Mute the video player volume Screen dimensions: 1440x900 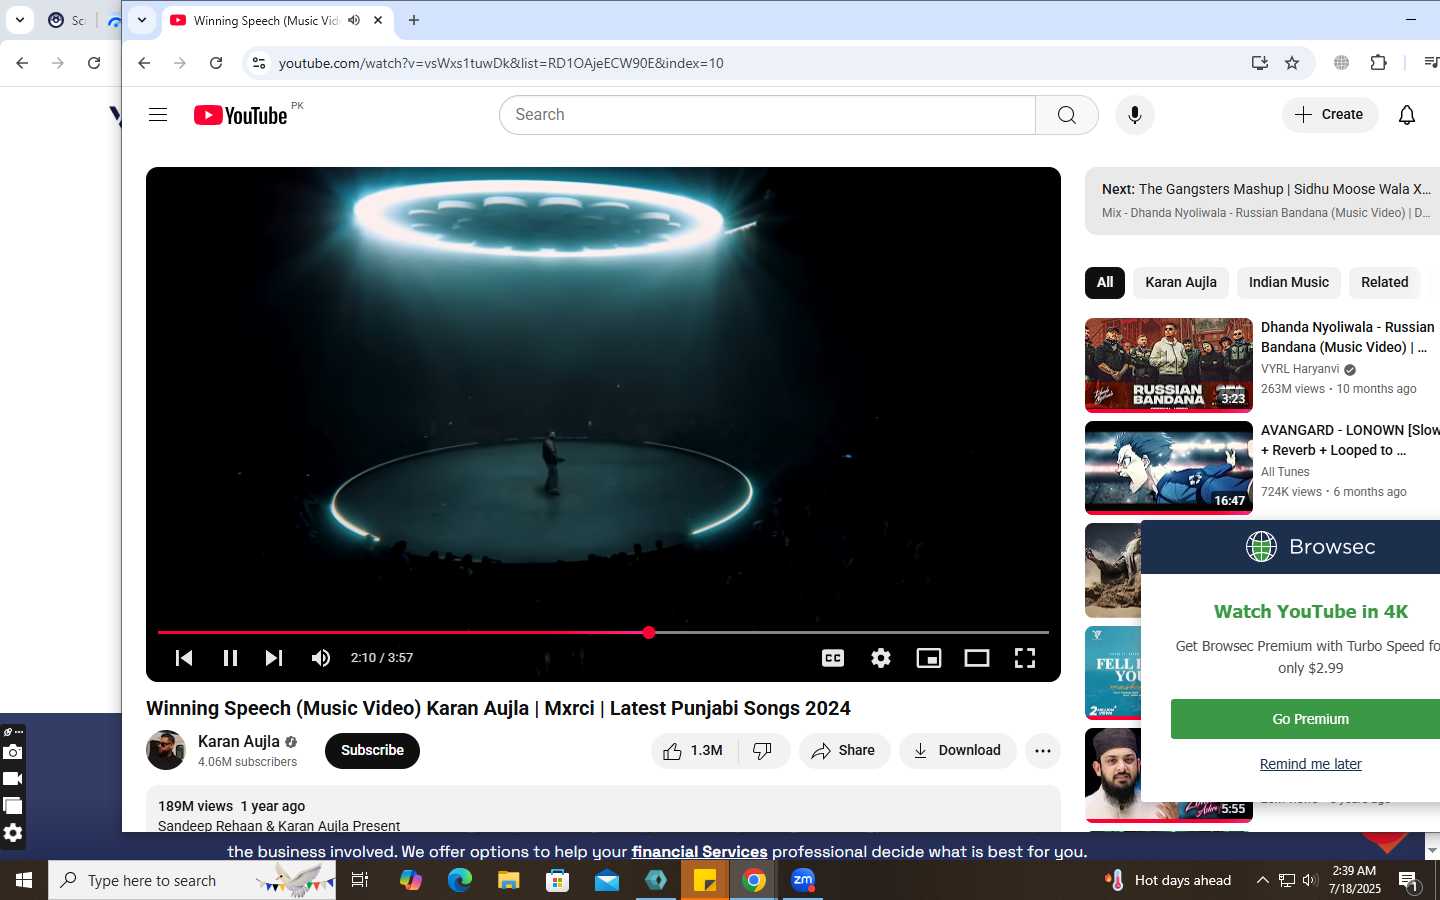coord(321,658)
